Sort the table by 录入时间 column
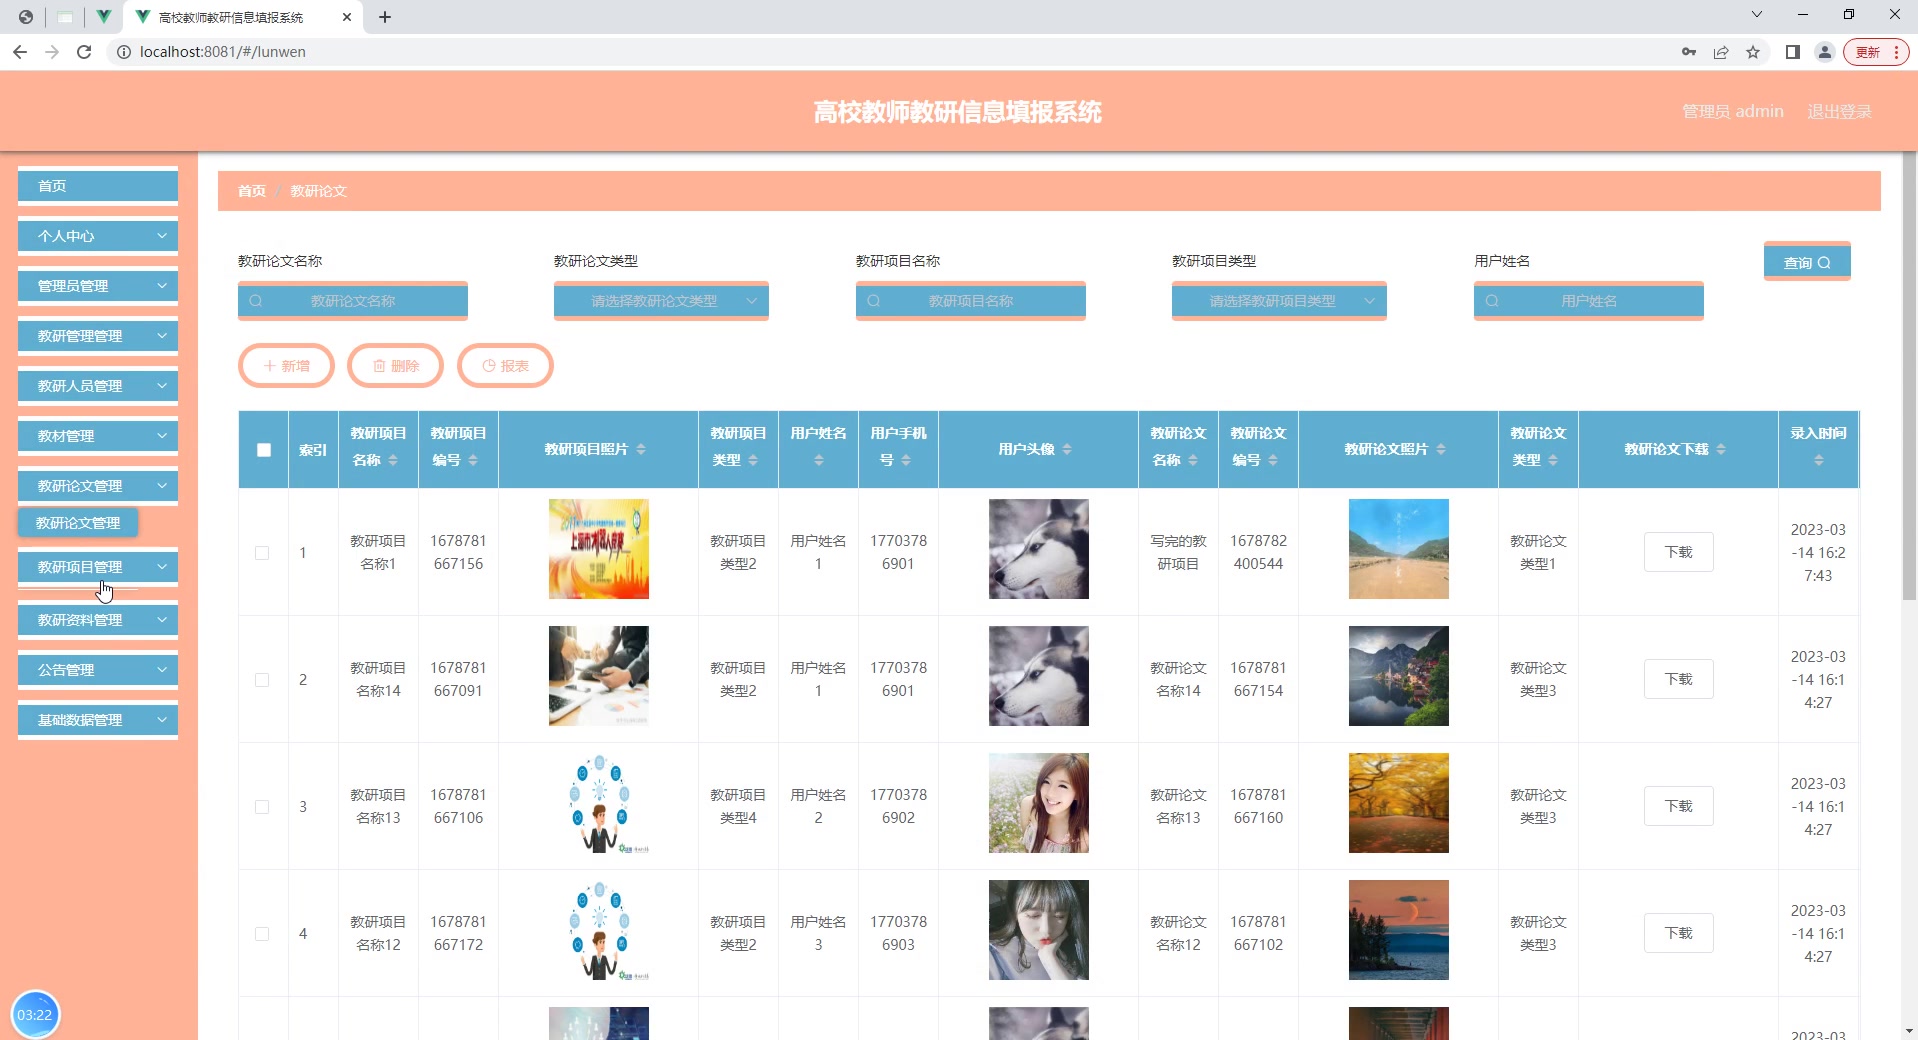This screenshot has width=1918, height=1040. pyautogui.click(x=1819, y=460)
